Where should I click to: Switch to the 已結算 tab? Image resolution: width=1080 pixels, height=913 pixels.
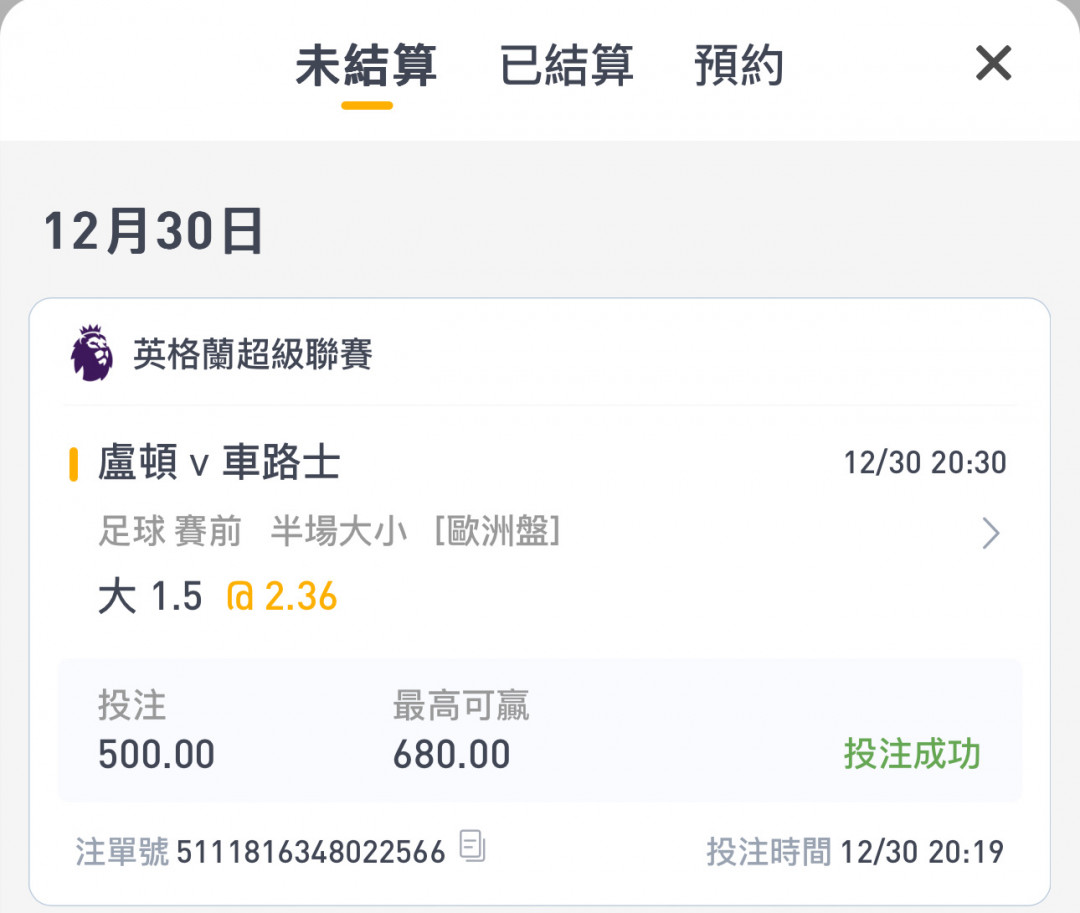click(566, 67)
